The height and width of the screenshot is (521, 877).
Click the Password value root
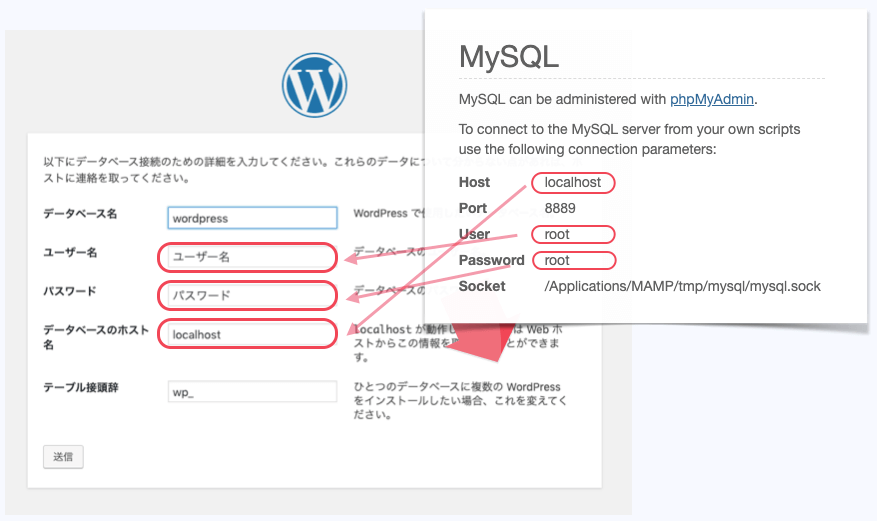coord(557,260)
